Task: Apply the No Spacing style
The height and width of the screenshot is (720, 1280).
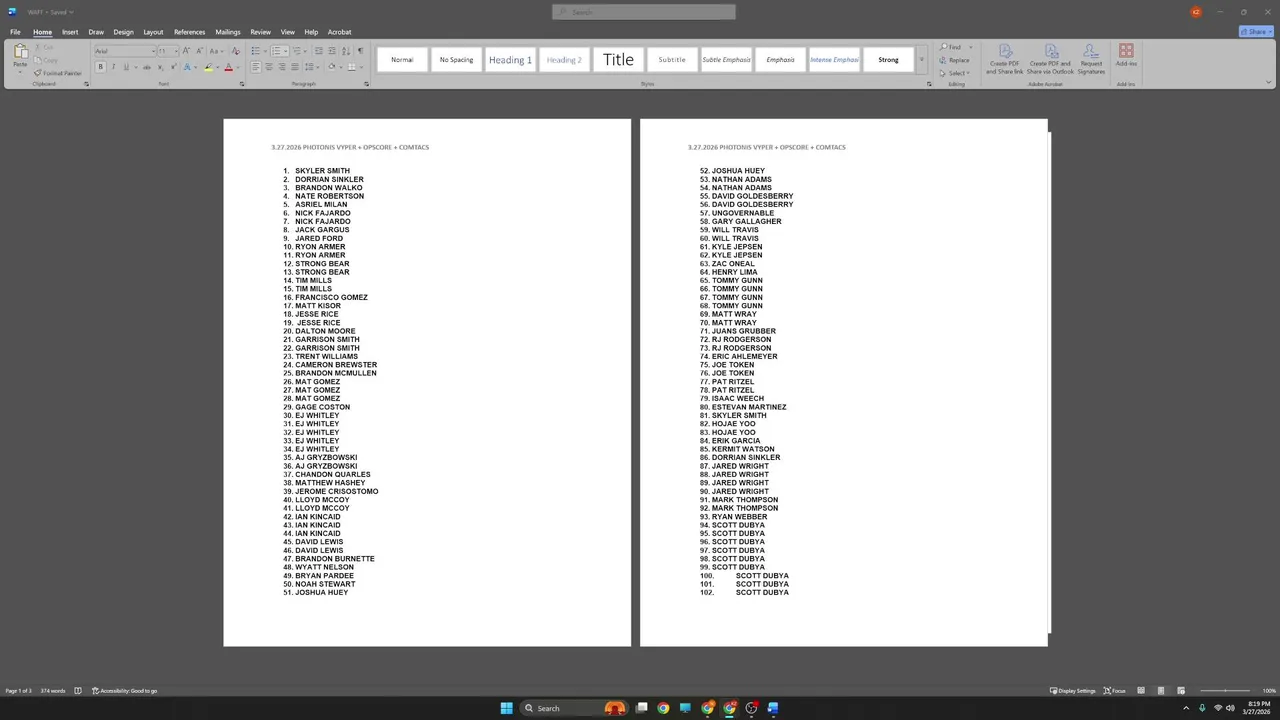Action: pos(456,60)
